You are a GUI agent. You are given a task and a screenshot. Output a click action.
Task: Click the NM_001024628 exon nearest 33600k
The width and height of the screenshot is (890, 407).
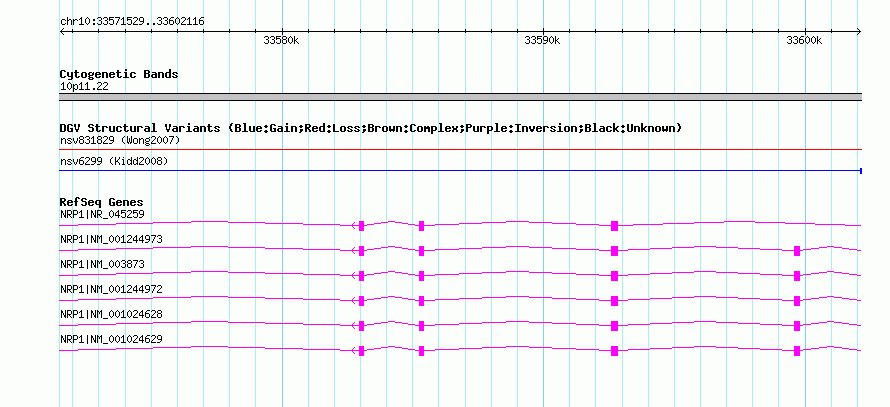[797, 326]
